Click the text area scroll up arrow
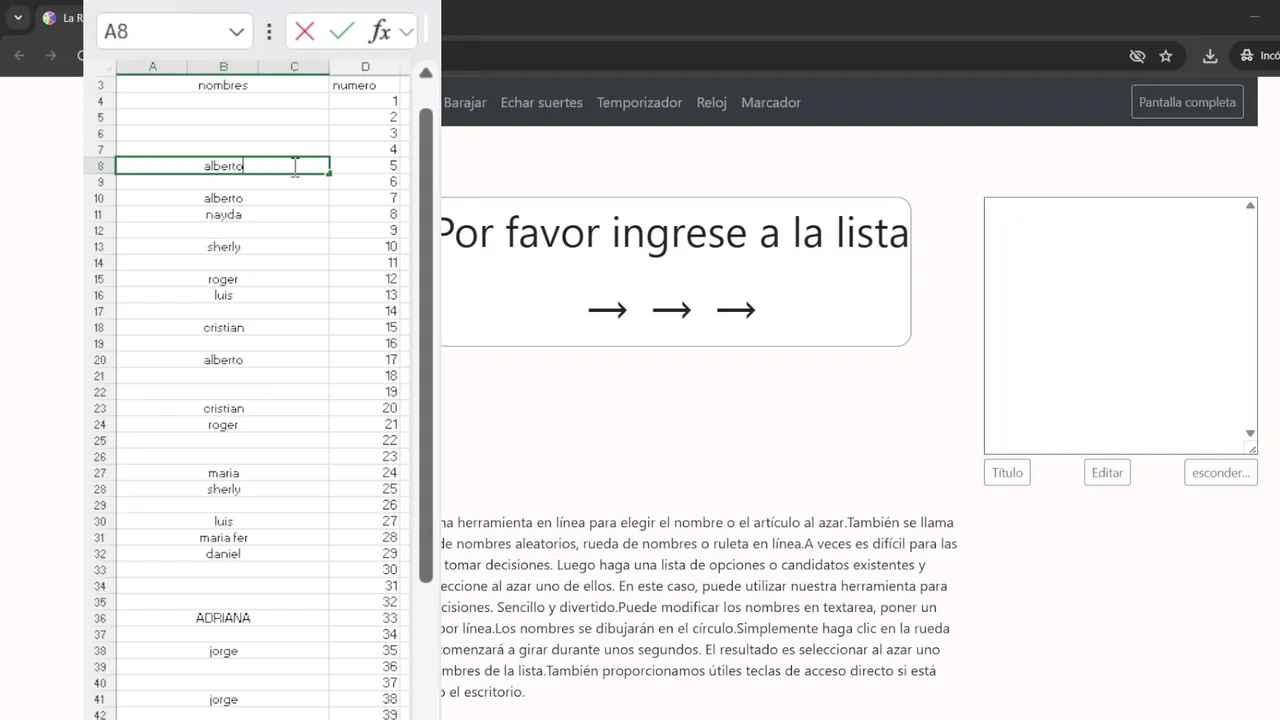1280x720 pixels. [x=1250, y=205]
